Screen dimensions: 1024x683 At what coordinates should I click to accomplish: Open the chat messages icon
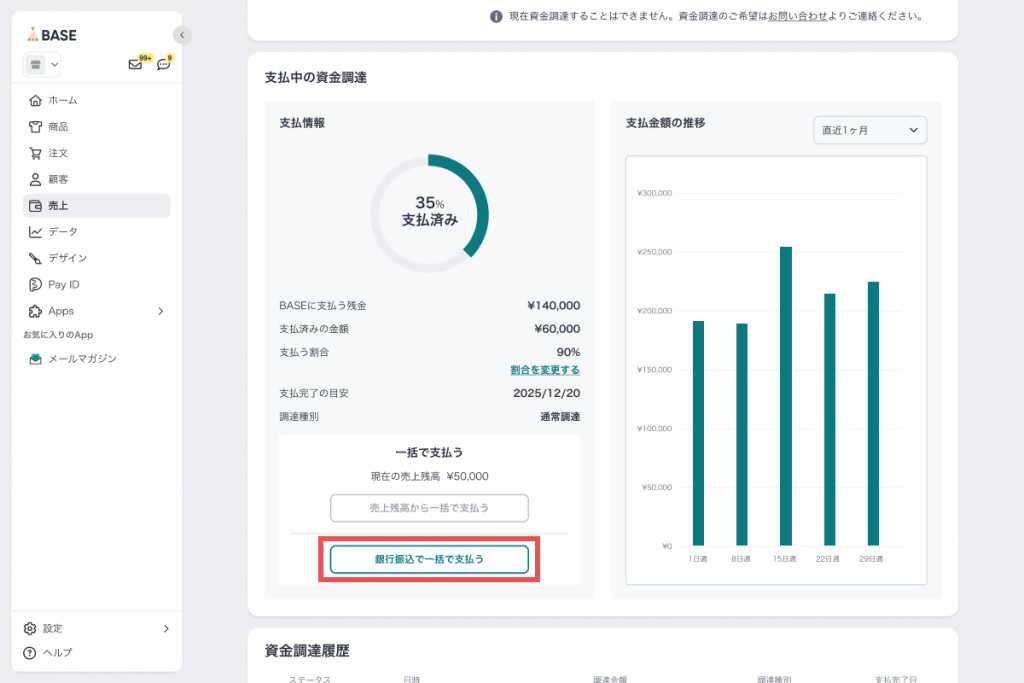click(x=163, y=65)
